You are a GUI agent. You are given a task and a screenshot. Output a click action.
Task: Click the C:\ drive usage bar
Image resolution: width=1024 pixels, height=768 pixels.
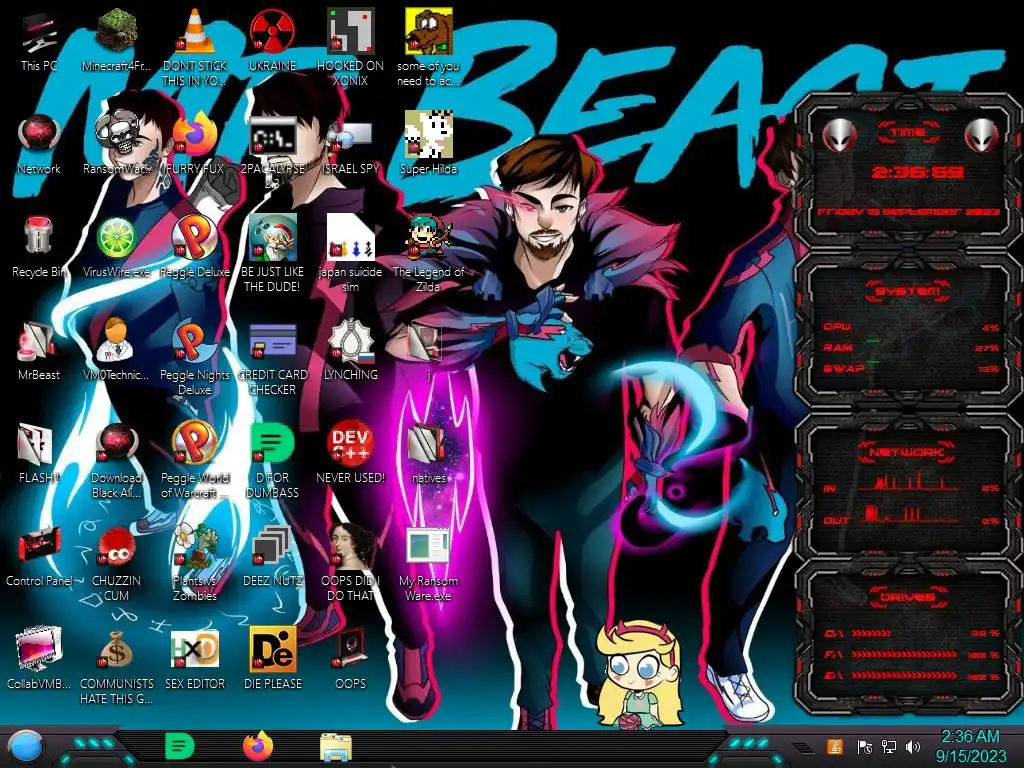(x=871, y=633)
